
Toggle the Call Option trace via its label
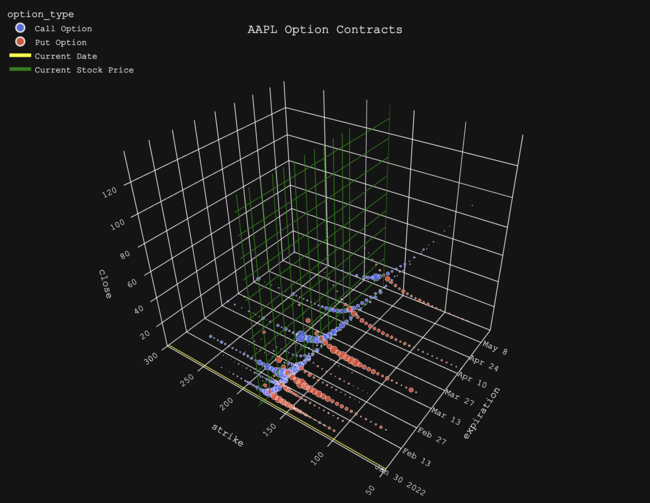(x=61, y=28)
